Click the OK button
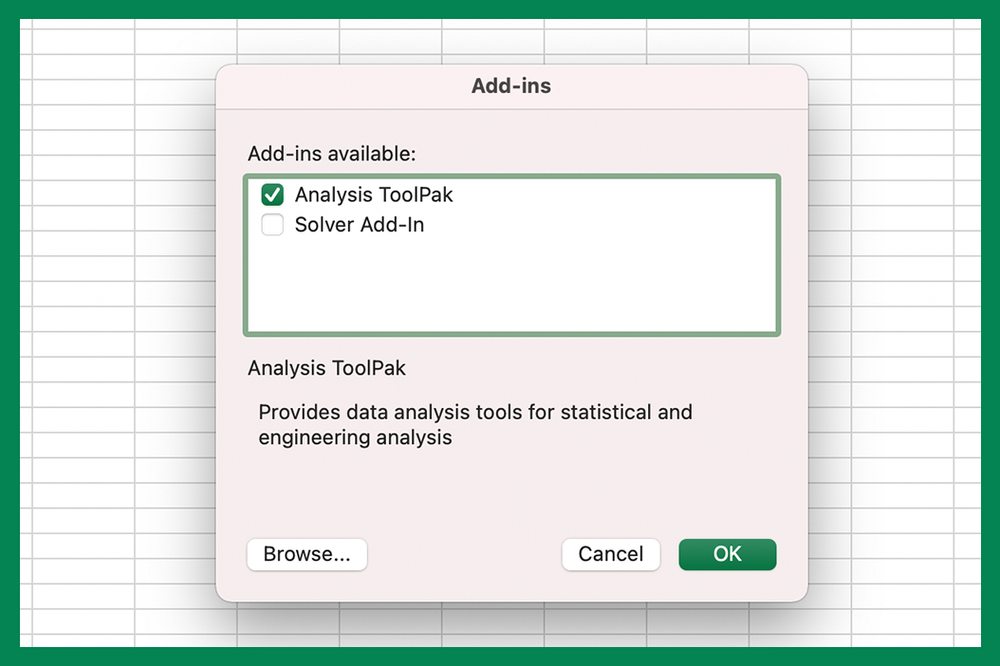The width and height of the screenshot is (1000, 666). click(x=727, y=554)
